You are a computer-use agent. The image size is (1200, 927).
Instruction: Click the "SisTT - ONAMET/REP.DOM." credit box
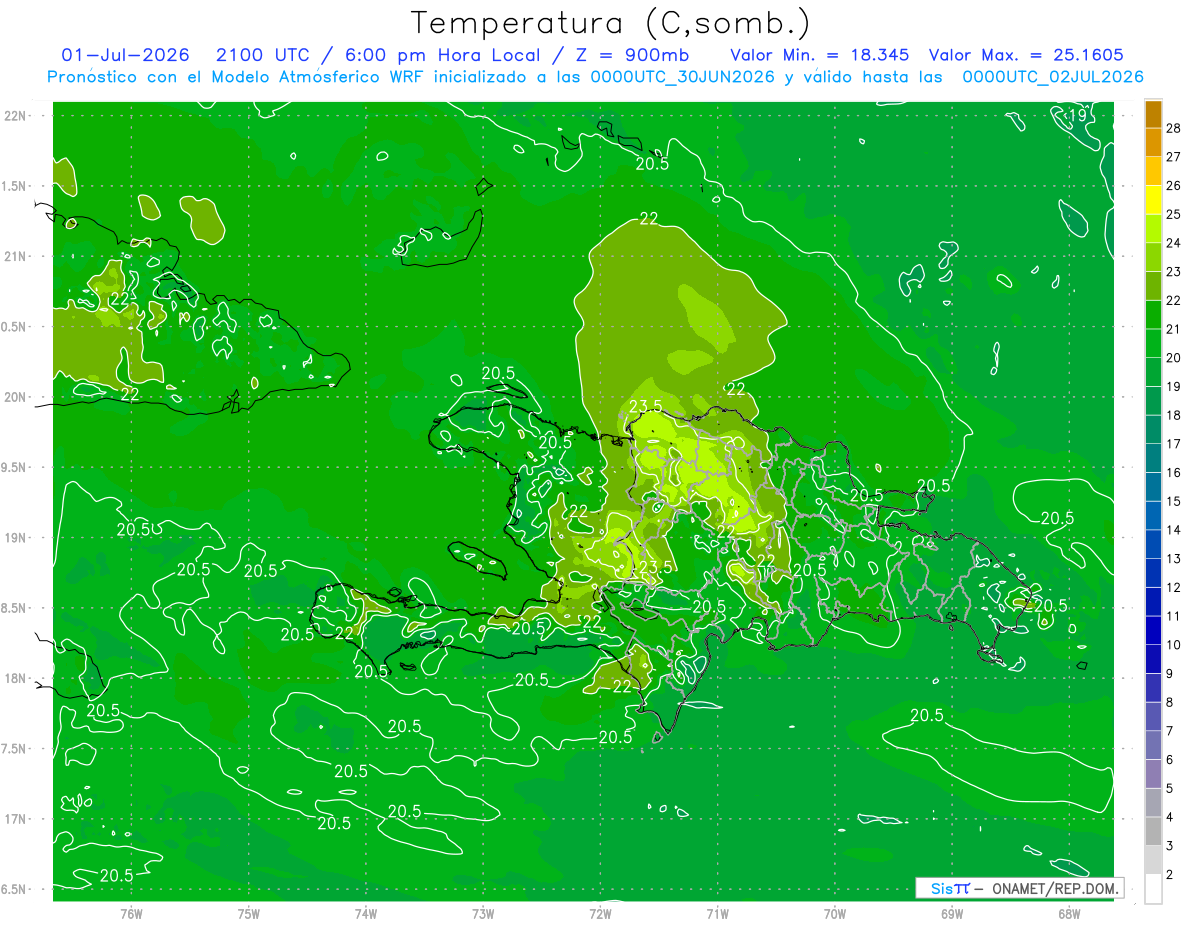pos(1019,888)
